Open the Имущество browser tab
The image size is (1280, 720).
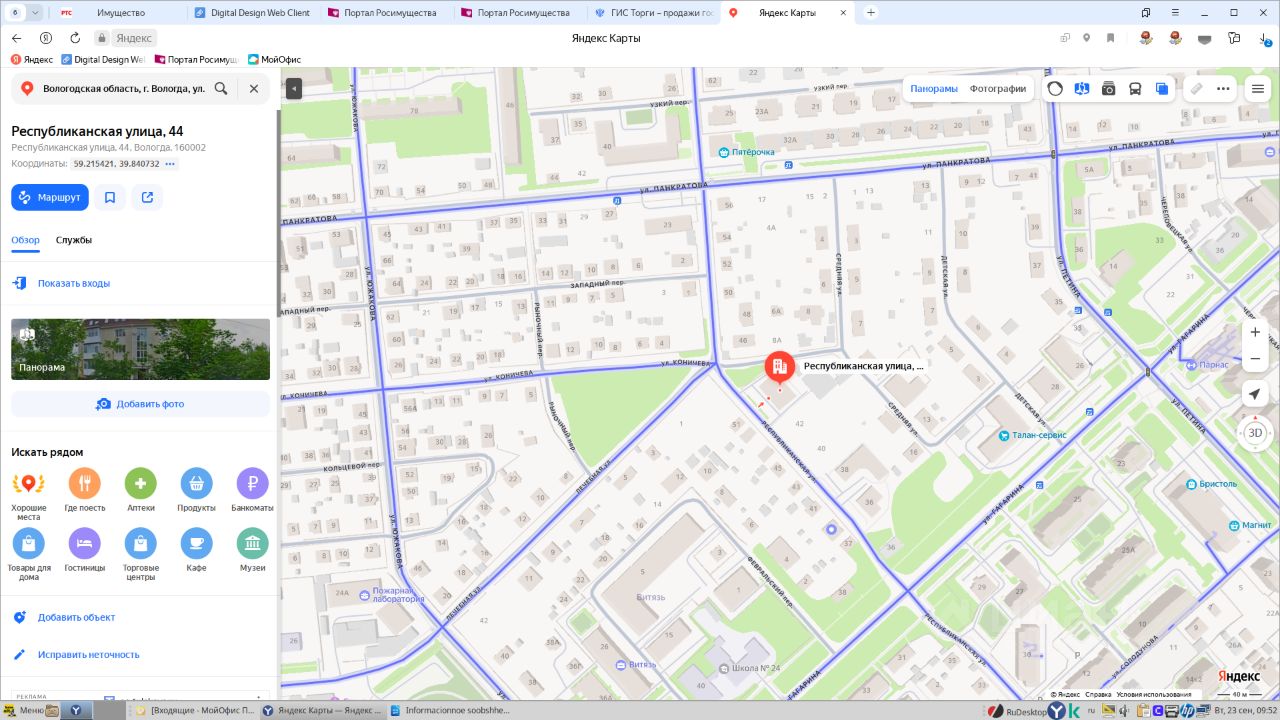[120, 12]
